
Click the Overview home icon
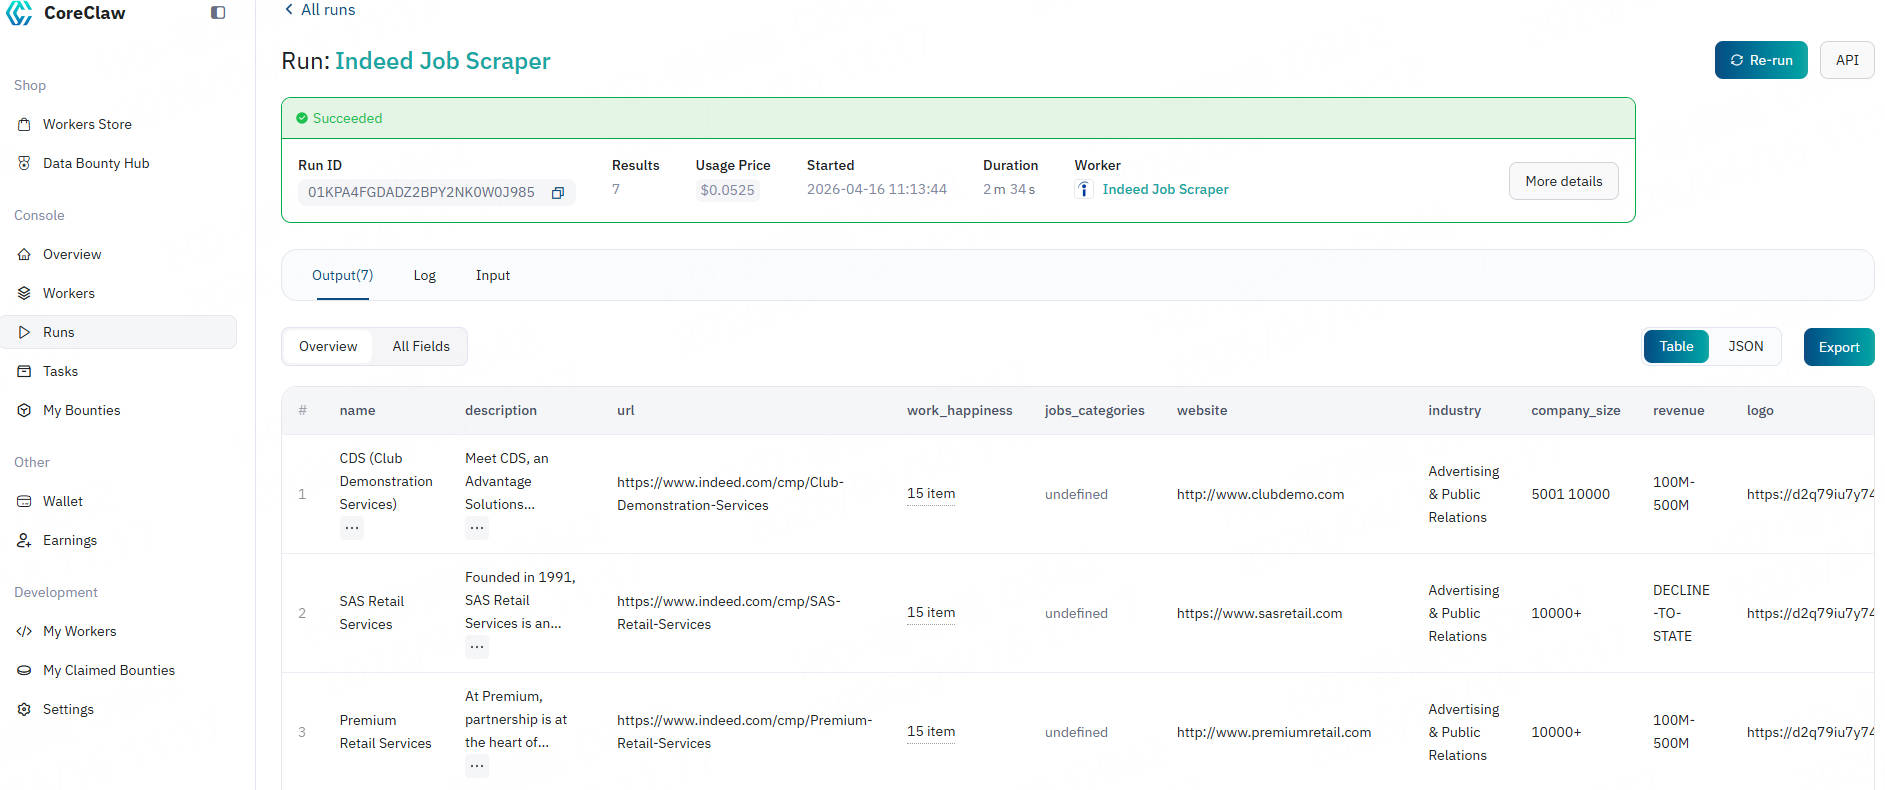[x=24, y=254]
